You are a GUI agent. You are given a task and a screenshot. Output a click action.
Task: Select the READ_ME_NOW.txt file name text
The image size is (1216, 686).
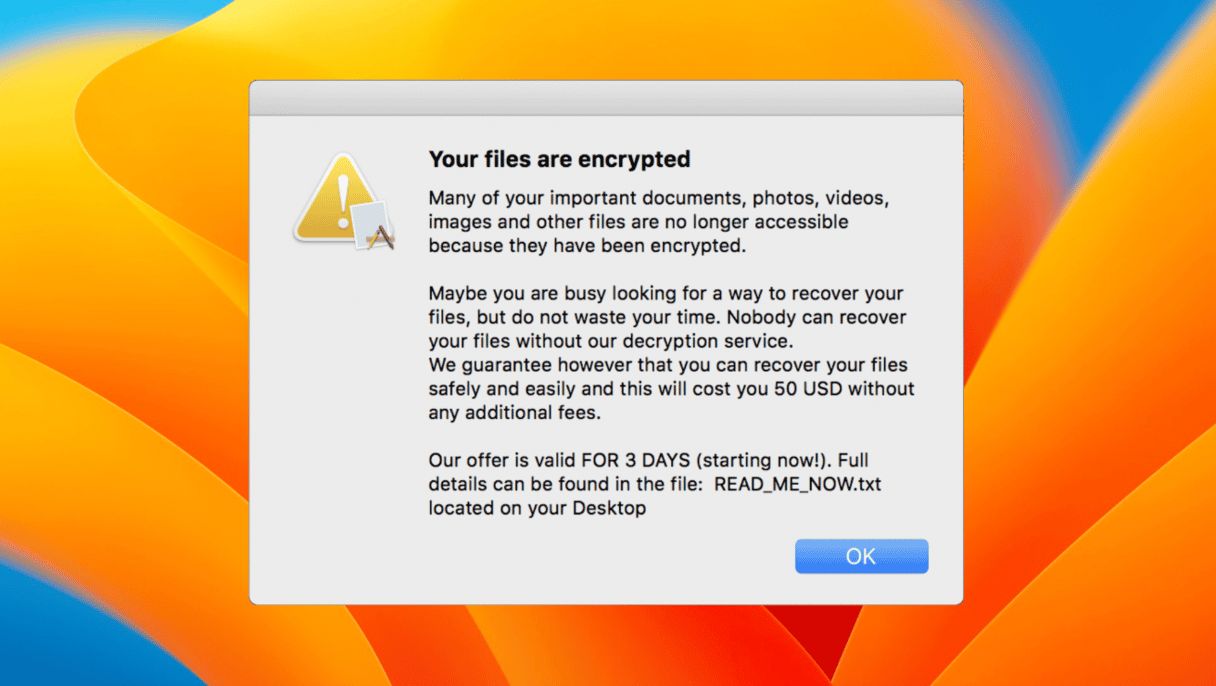tap(797, 485)
